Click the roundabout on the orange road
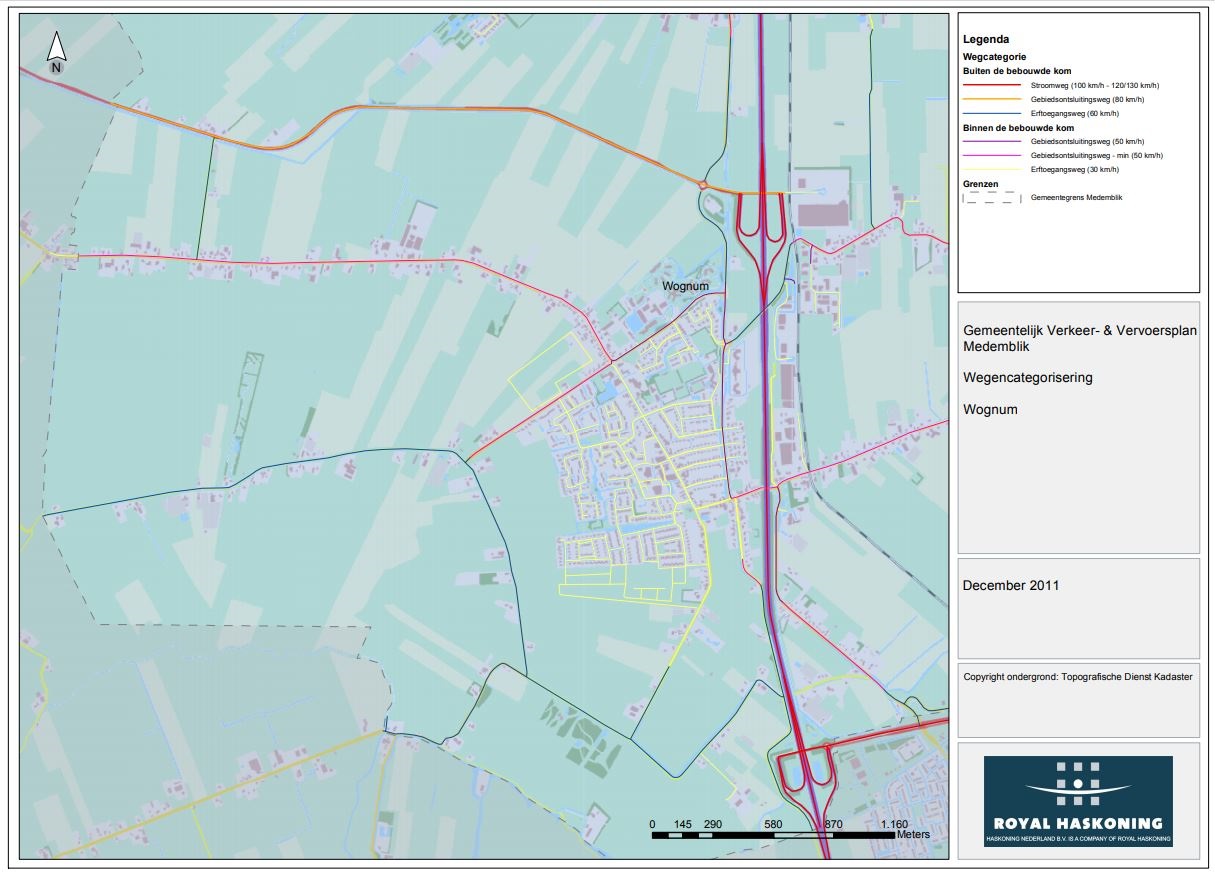The height and width of the screenshot is (875, 1215). tap(703, 185)
